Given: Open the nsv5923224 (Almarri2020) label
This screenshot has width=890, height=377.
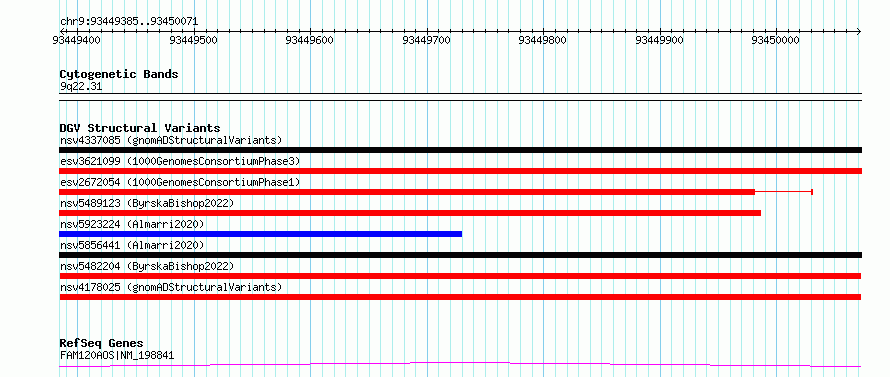Looking at the screenshot, I should (x=132, y=224).
